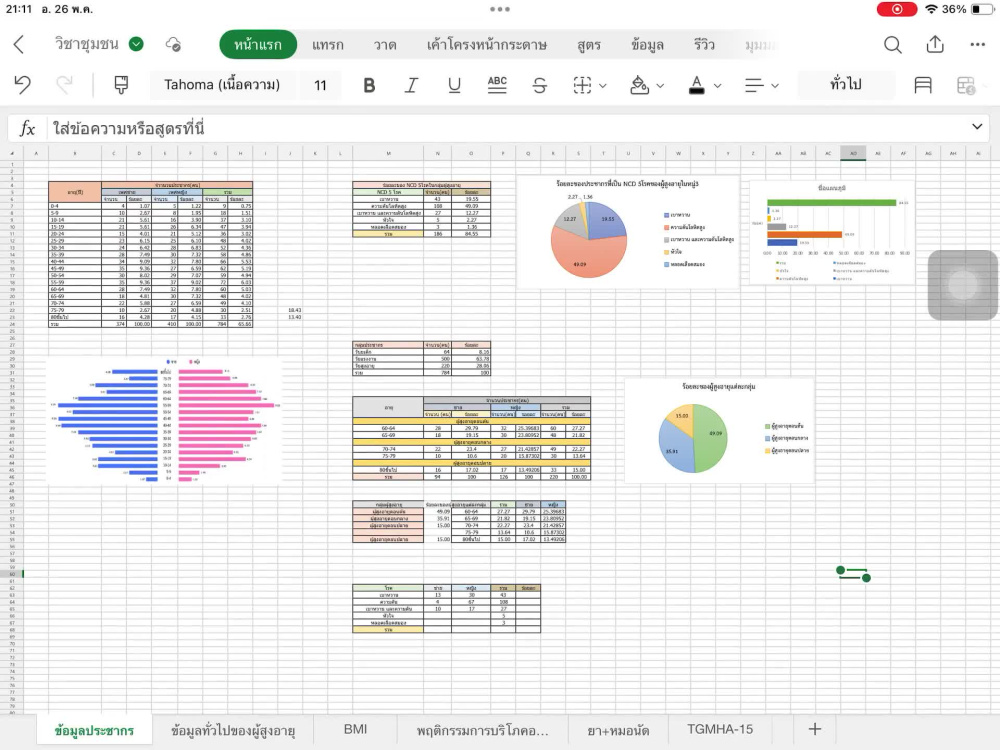
Task: Tap the red screen recording indicator
Action: coord(896,9)
